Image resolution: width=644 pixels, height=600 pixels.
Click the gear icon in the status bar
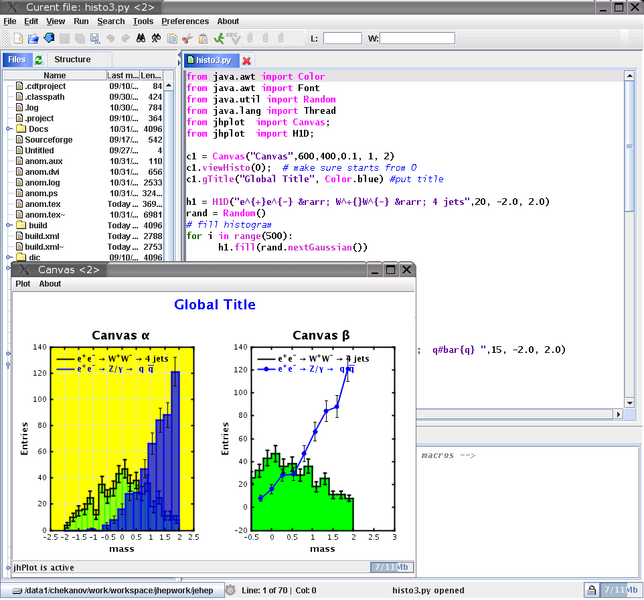click(x=231, y=591)
